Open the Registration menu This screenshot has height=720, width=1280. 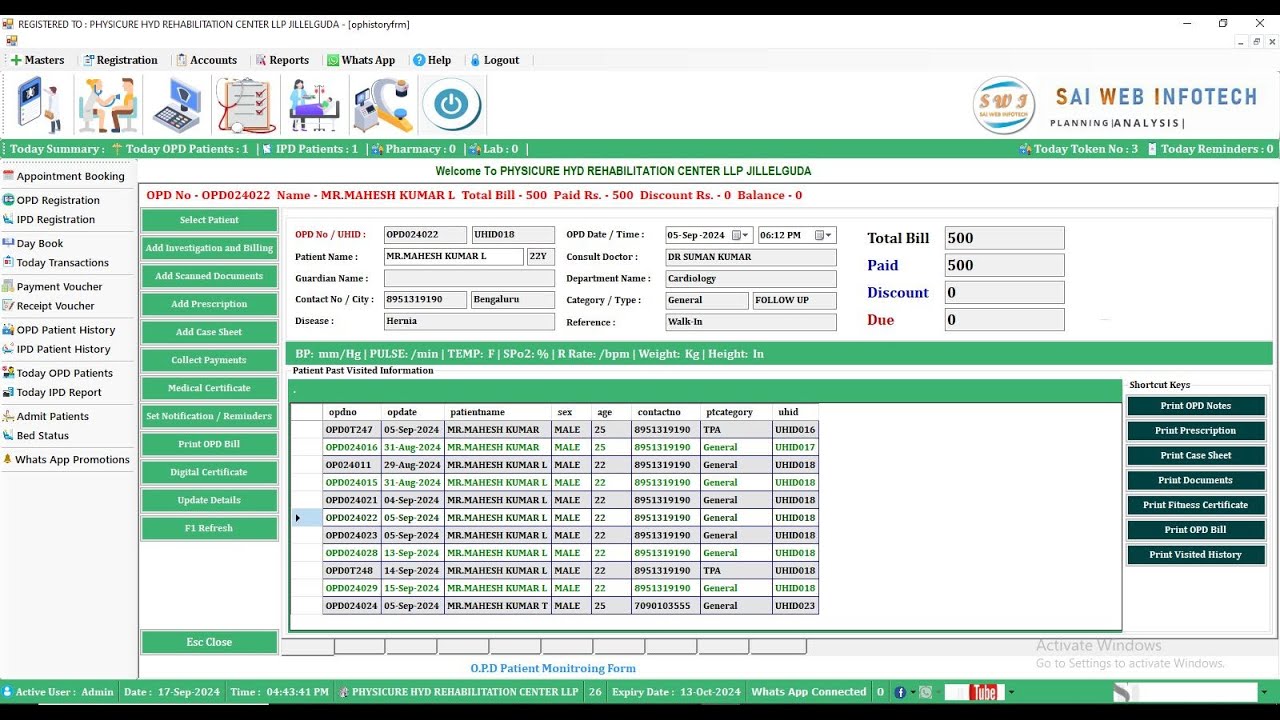[119, 60]
